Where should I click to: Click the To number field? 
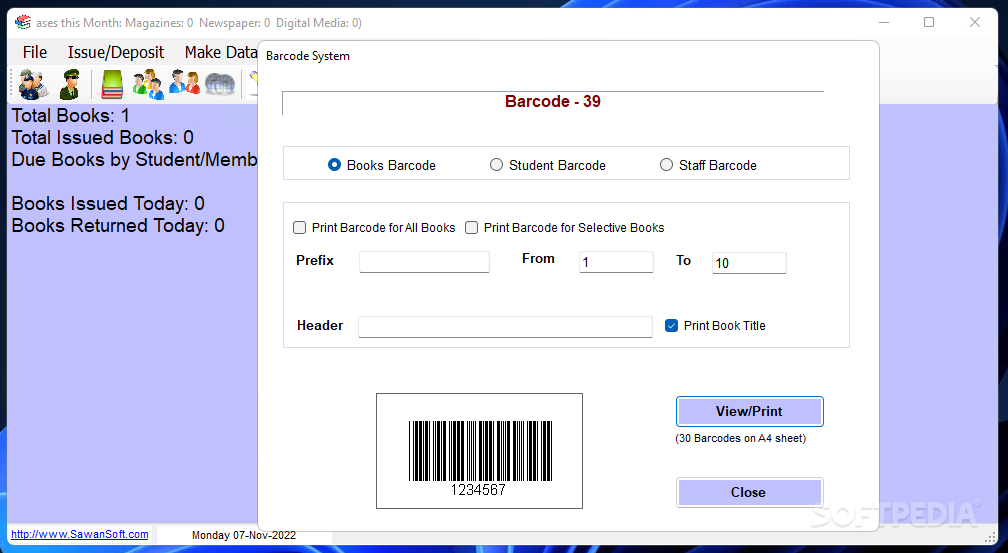pos(749,262)
